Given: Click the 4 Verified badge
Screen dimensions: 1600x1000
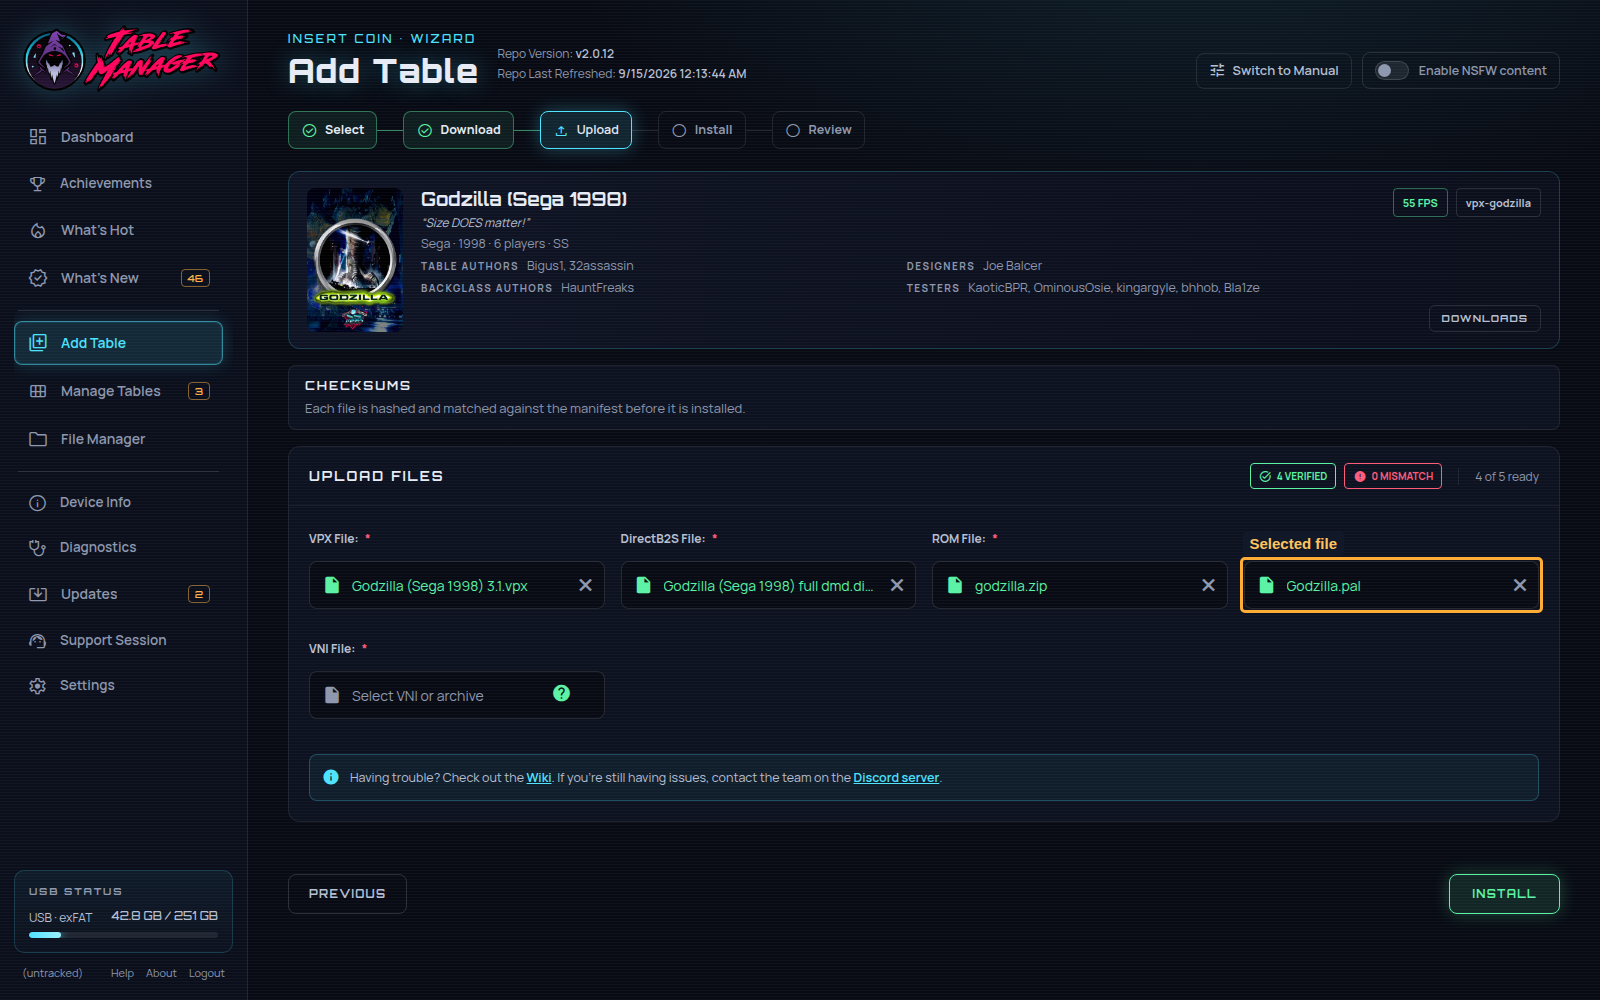Looking at the screenshot, I should [1293, 476].
